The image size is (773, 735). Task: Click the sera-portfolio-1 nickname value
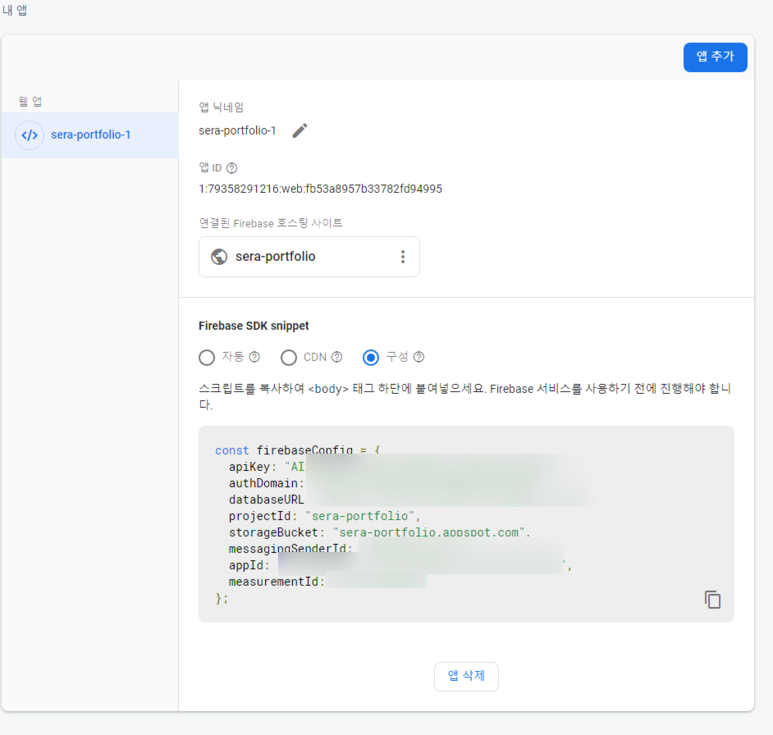(x=237, y=131)
